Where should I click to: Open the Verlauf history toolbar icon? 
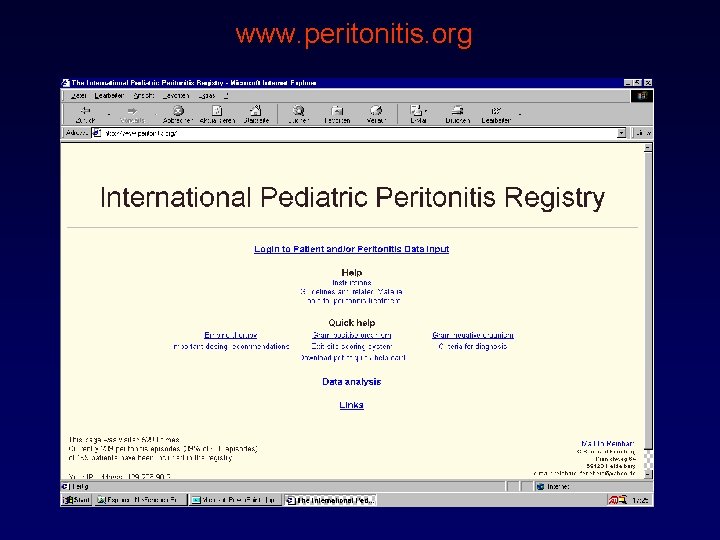[x=376, y=110]
